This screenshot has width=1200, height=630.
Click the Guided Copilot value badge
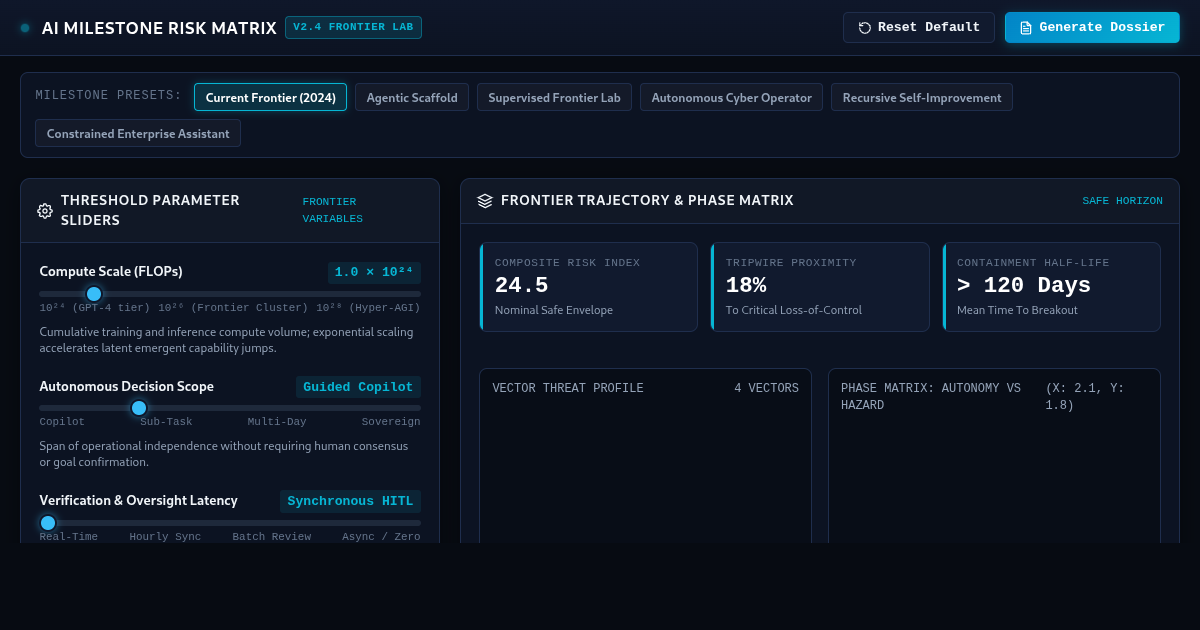[x=358, y=387]
